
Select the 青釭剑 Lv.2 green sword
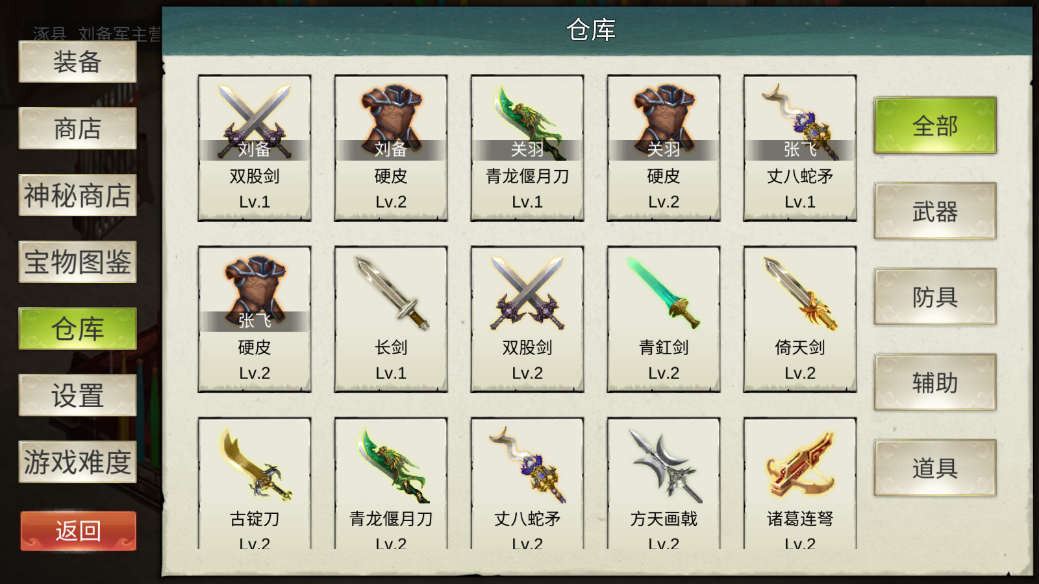coord(663,319)
